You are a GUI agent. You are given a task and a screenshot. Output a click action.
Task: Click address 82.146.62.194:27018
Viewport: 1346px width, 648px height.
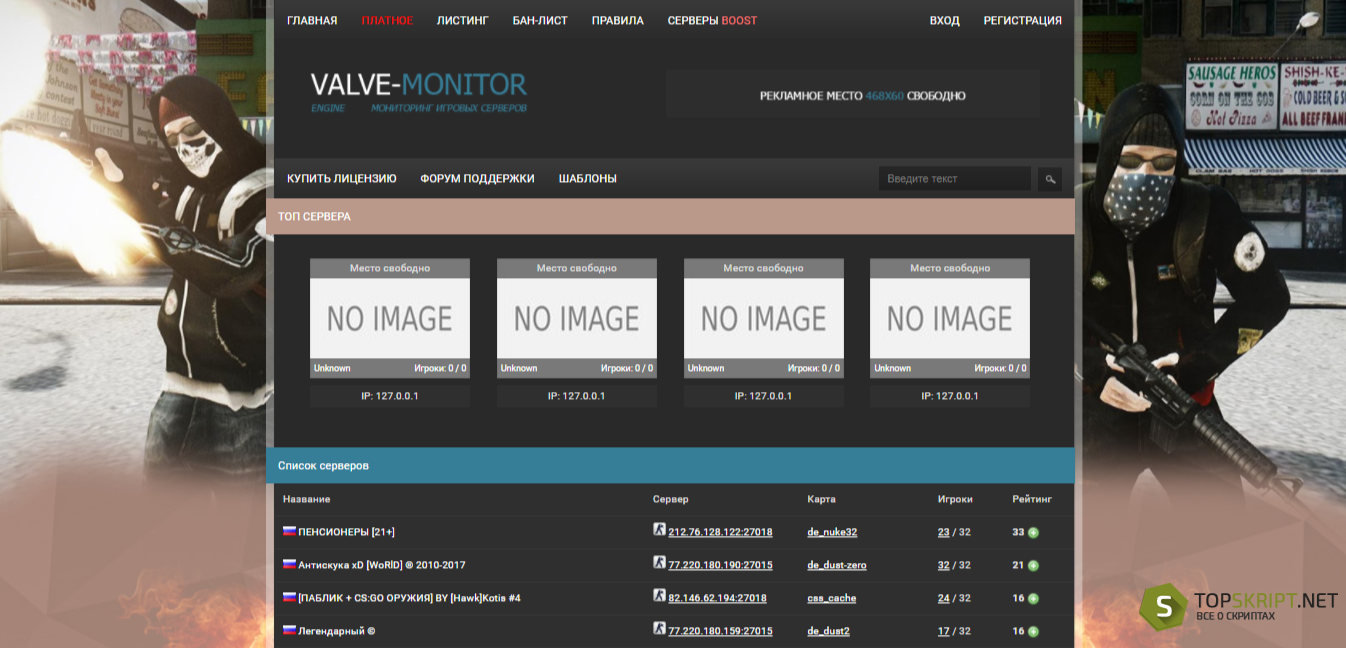tap(717, 598)
